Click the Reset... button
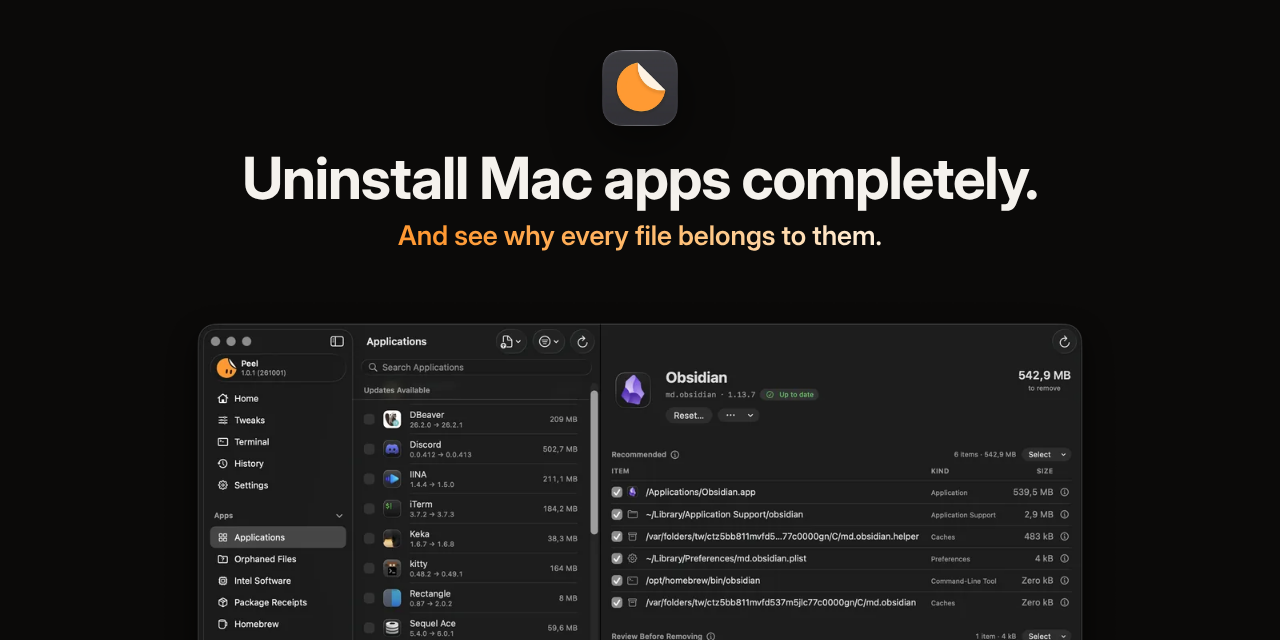Image resolution: width=1280 pixels, height=640 pixels. click(x=689, y=415)
